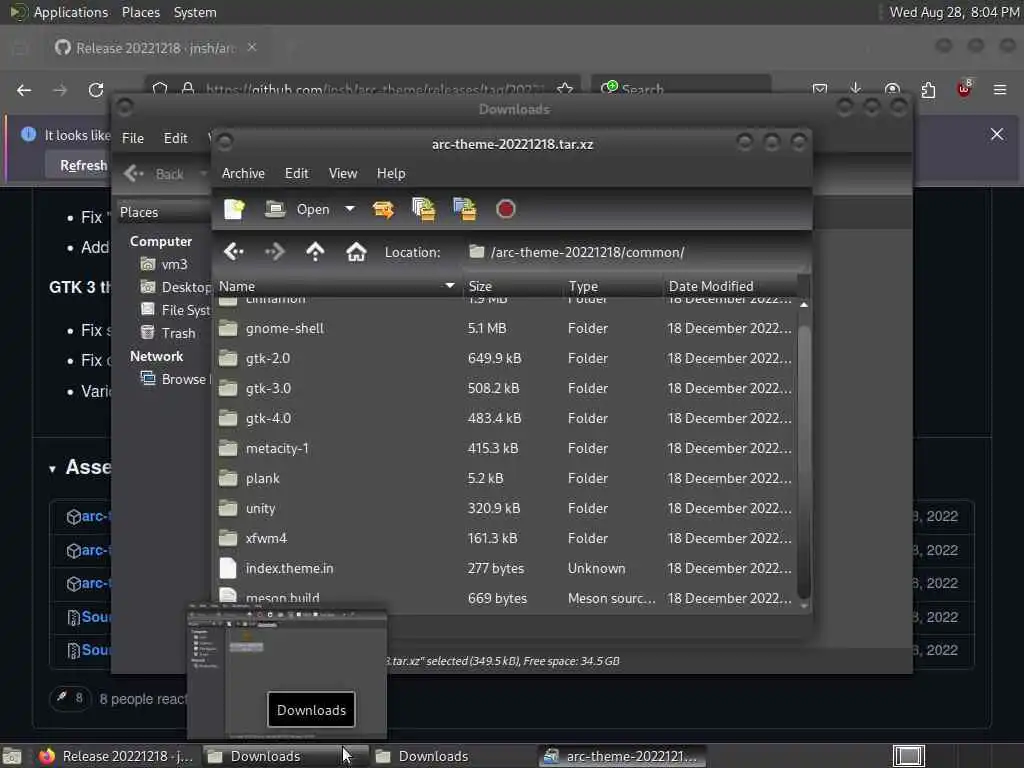Open the Edit menu in archive manager
Screen dimensions: 1024x768
(296, 173)
